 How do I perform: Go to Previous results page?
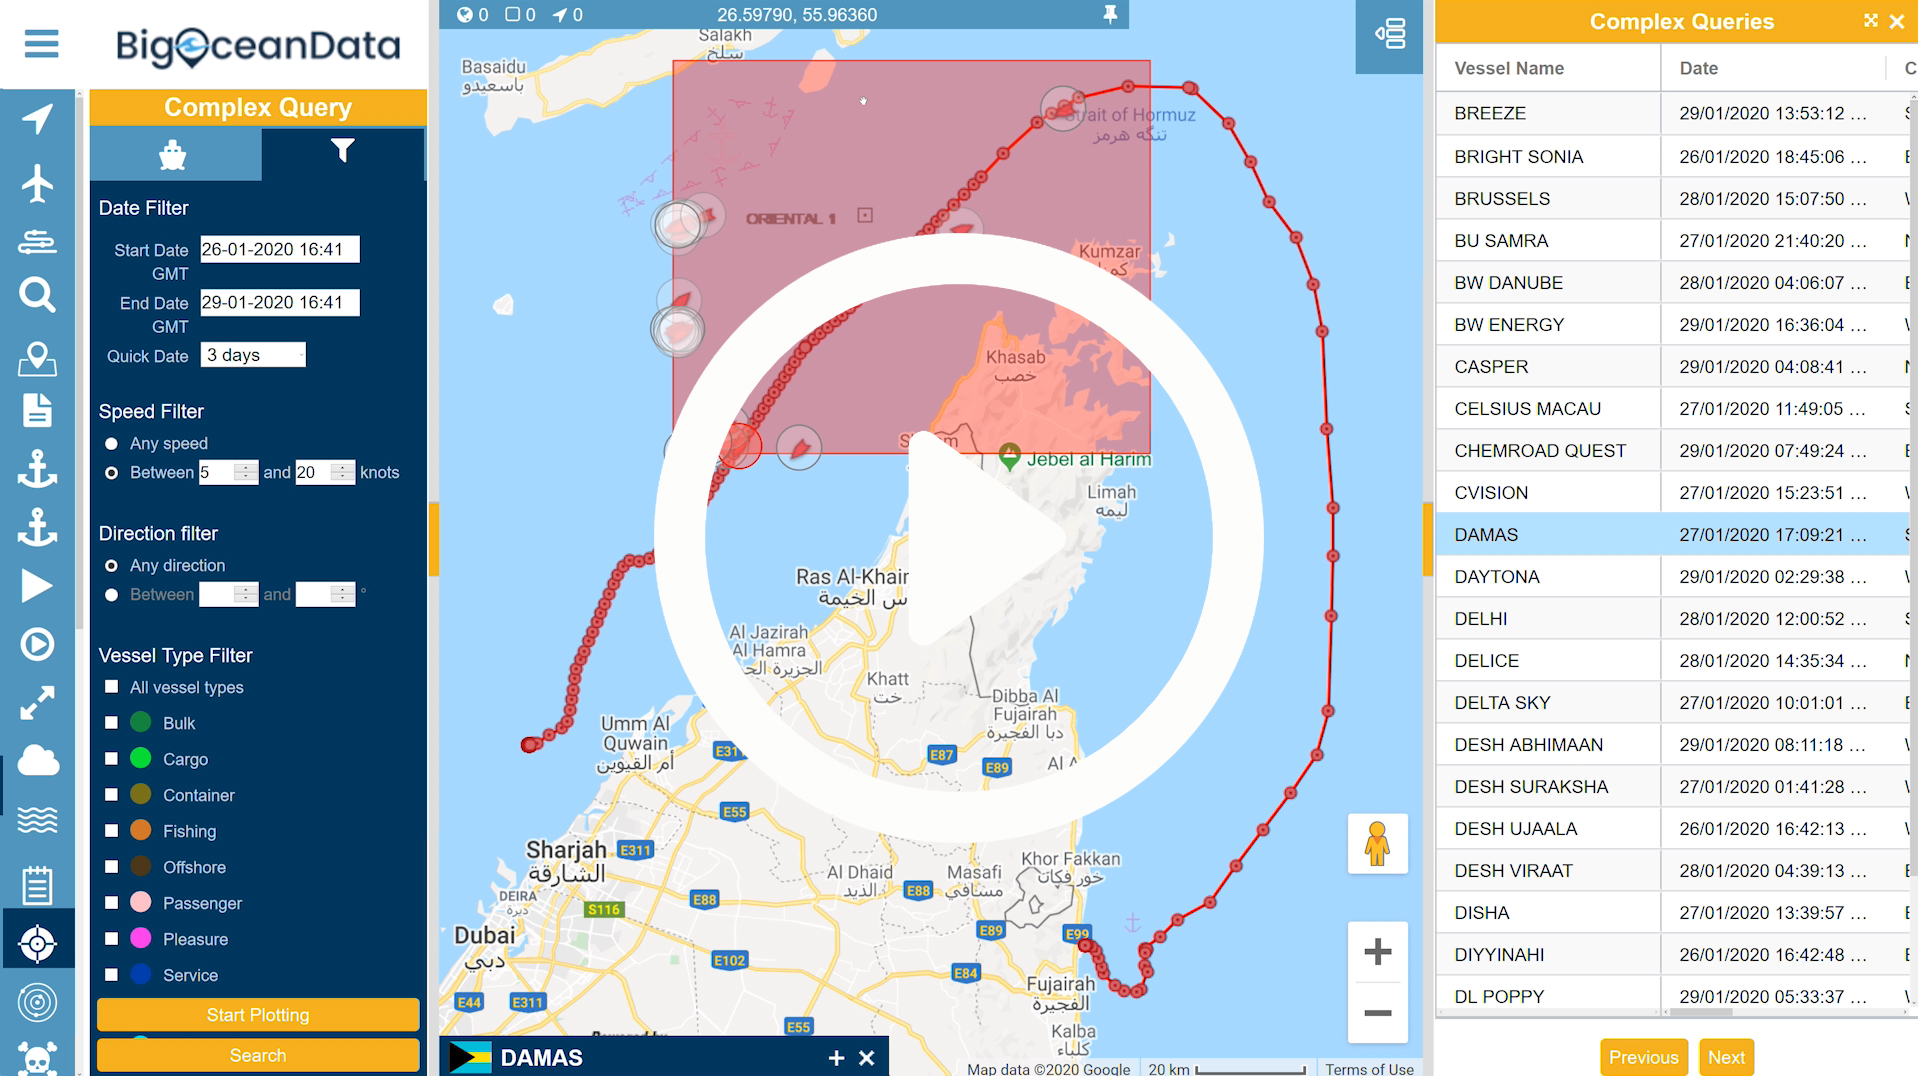(1643, 1057)
